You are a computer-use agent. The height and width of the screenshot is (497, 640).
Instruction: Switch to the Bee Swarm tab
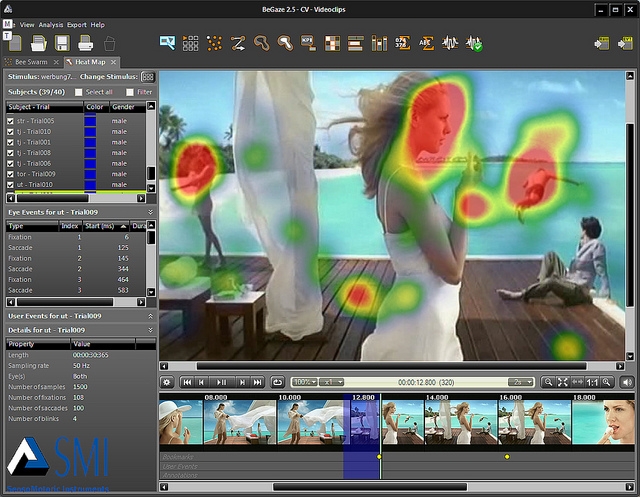pos(33,62)
